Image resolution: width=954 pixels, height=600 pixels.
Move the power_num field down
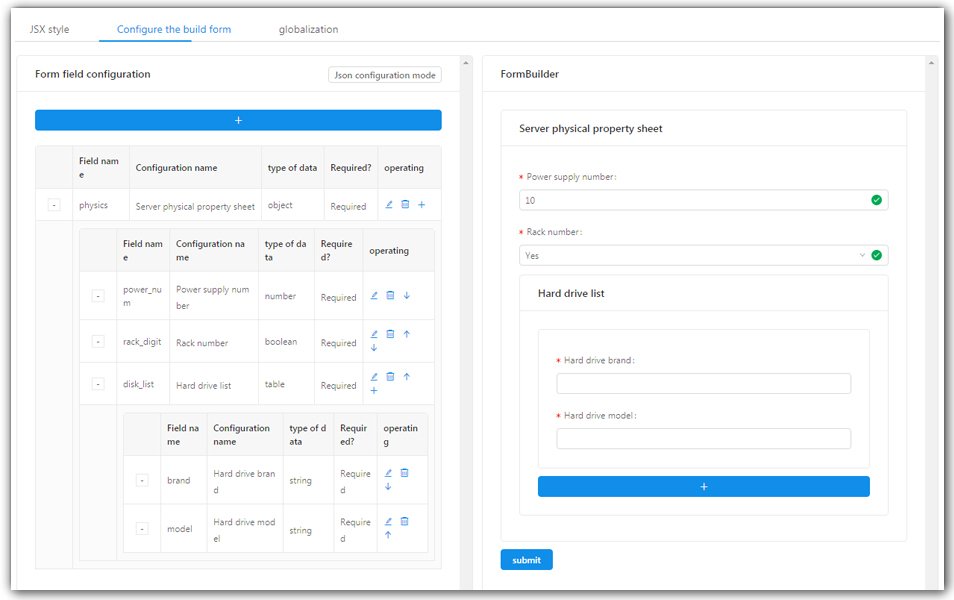[406, 295]
